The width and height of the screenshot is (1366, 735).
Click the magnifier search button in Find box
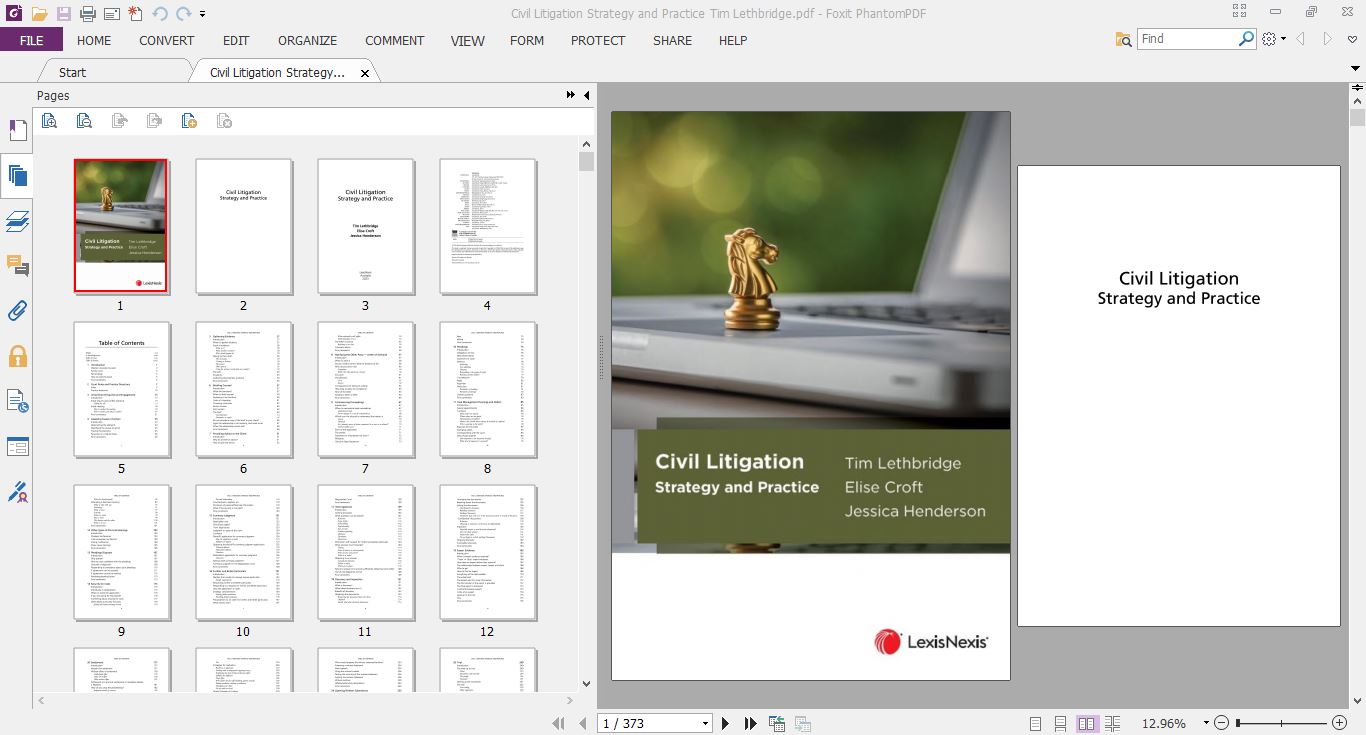point(1246,39)
